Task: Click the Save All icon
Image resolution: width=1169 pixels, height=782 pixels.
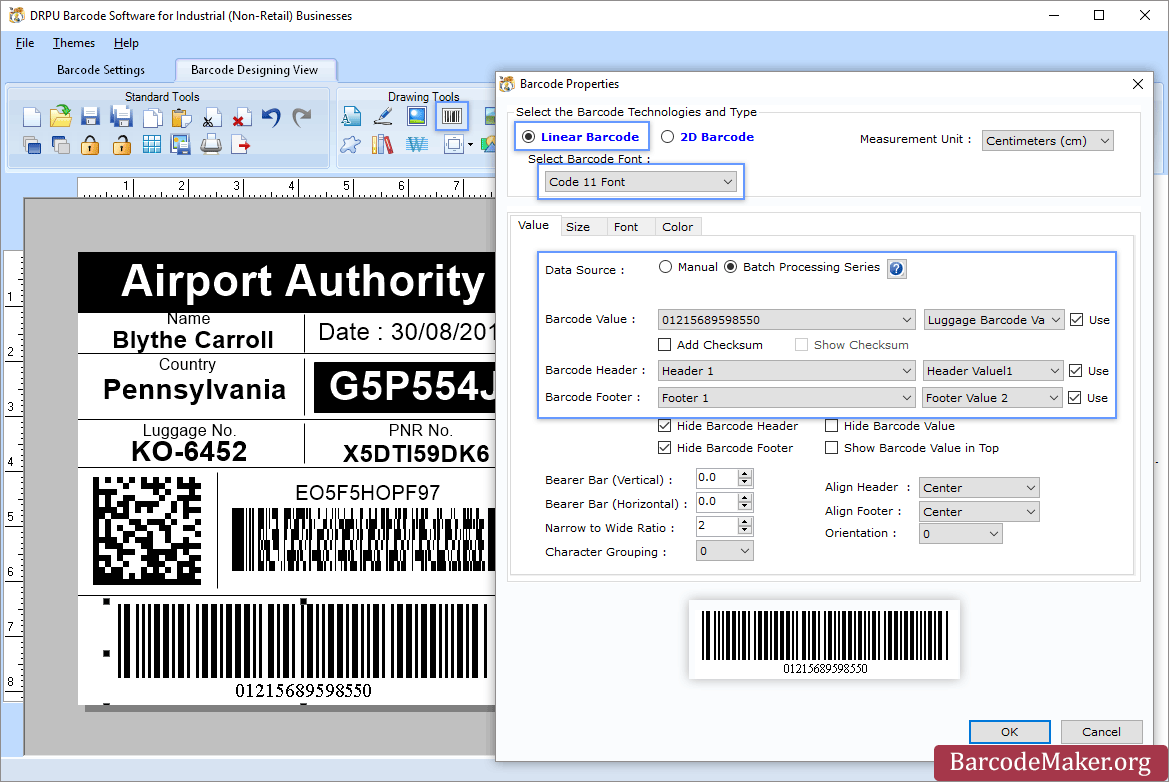Action: (x=121, y=117)
